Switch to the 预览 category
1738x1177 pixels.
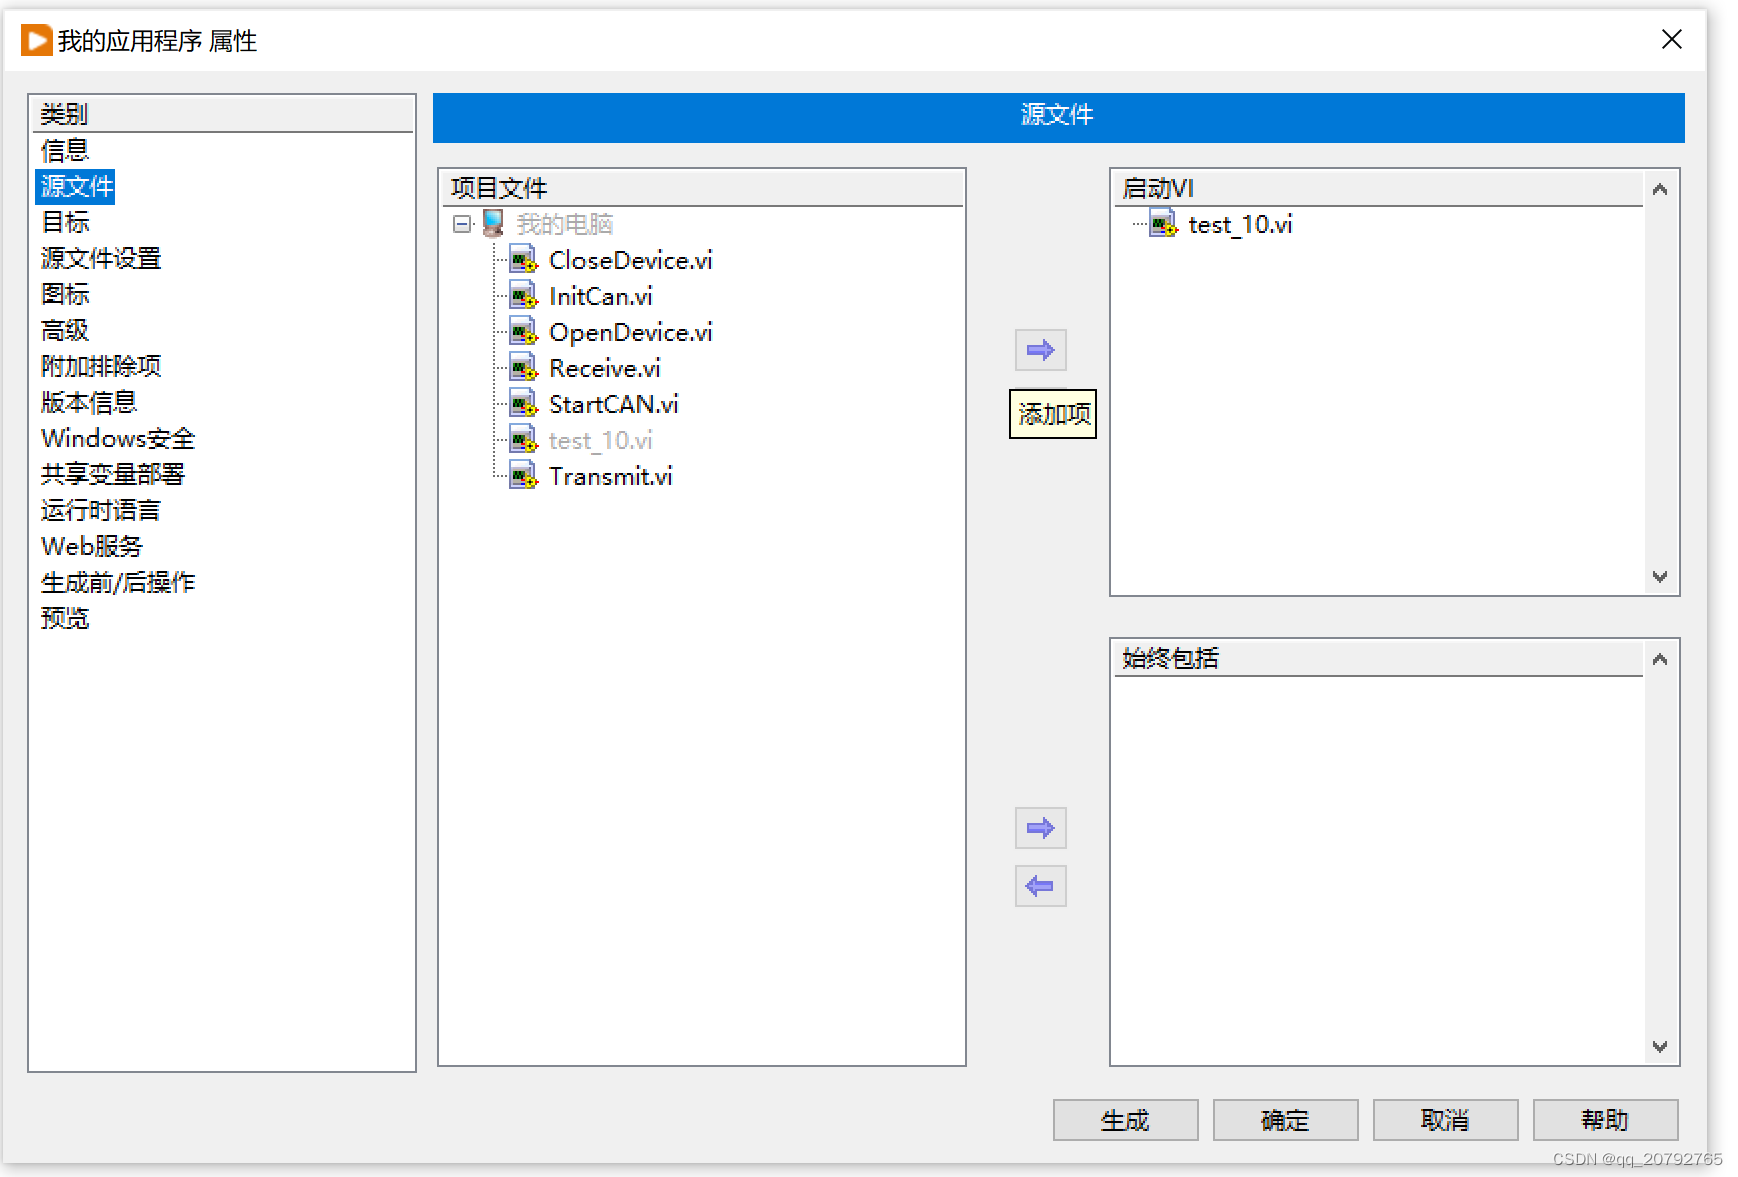pos(65,619)
